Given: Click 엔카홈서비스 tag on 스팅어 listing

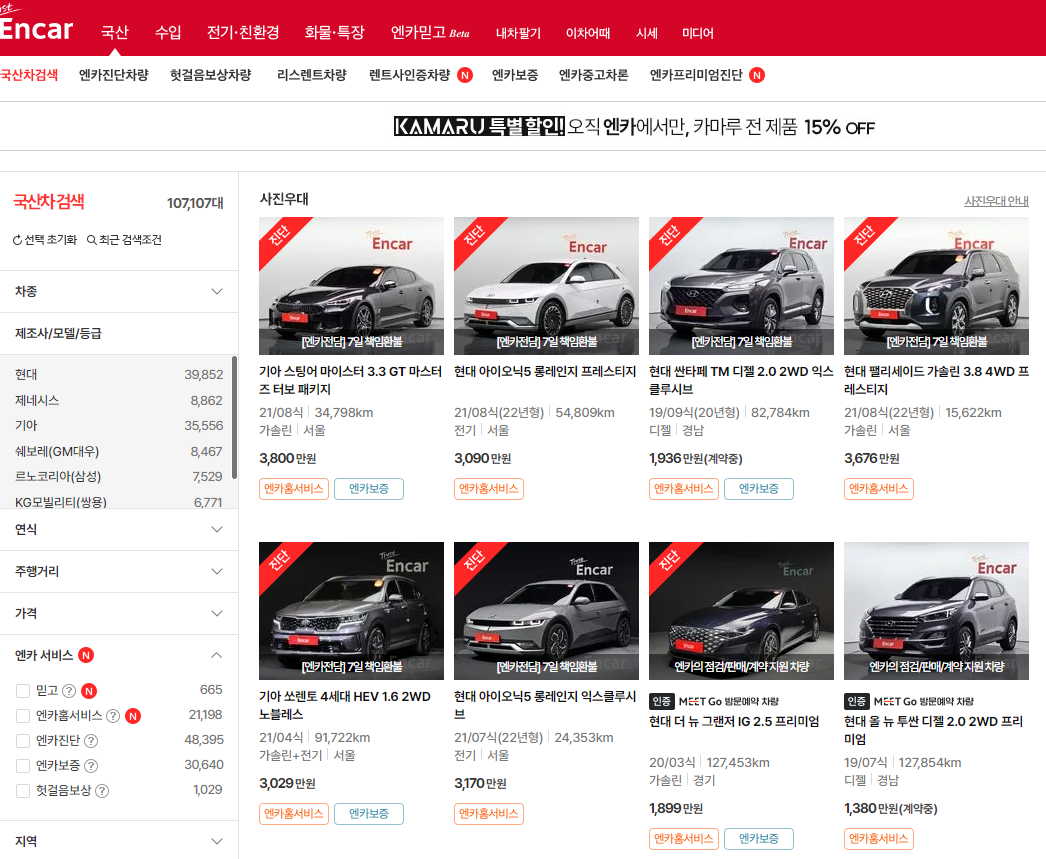Looking at the screenshot, I should click(294, 489).
